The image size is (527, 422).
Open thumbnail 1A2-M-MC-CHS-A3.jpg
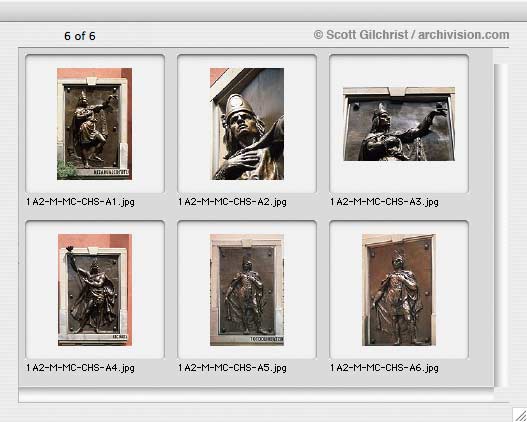399,124
